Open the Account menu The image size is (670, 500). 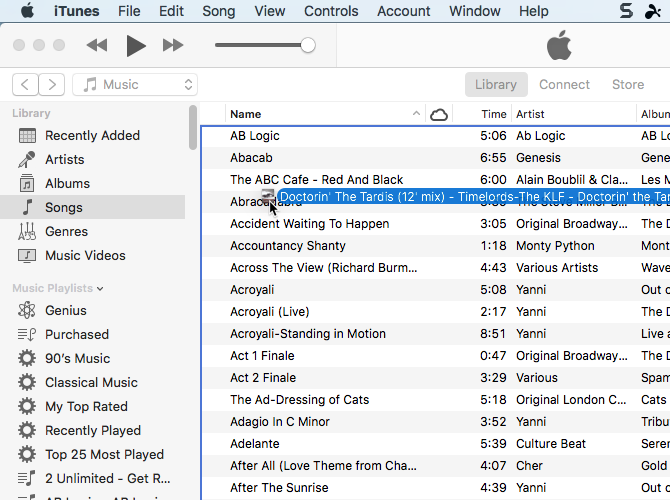tap(403, 11)
